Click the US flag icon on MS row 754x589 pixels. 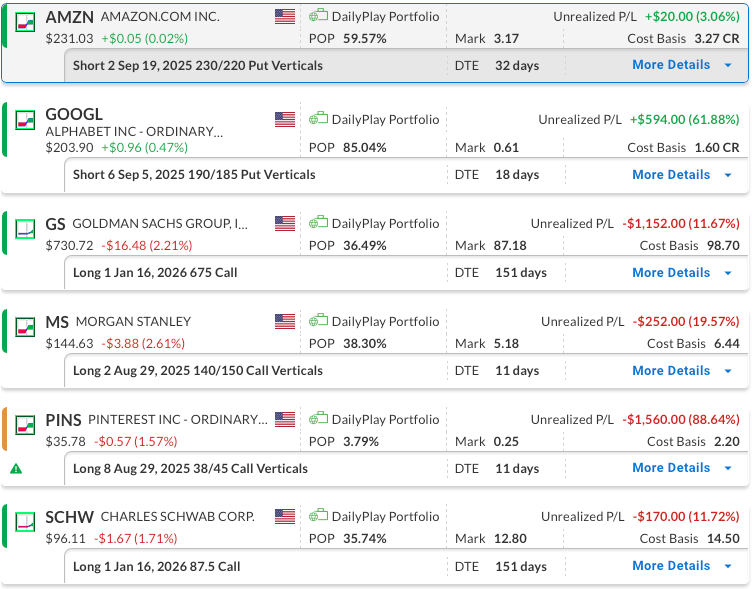(285, 322)
